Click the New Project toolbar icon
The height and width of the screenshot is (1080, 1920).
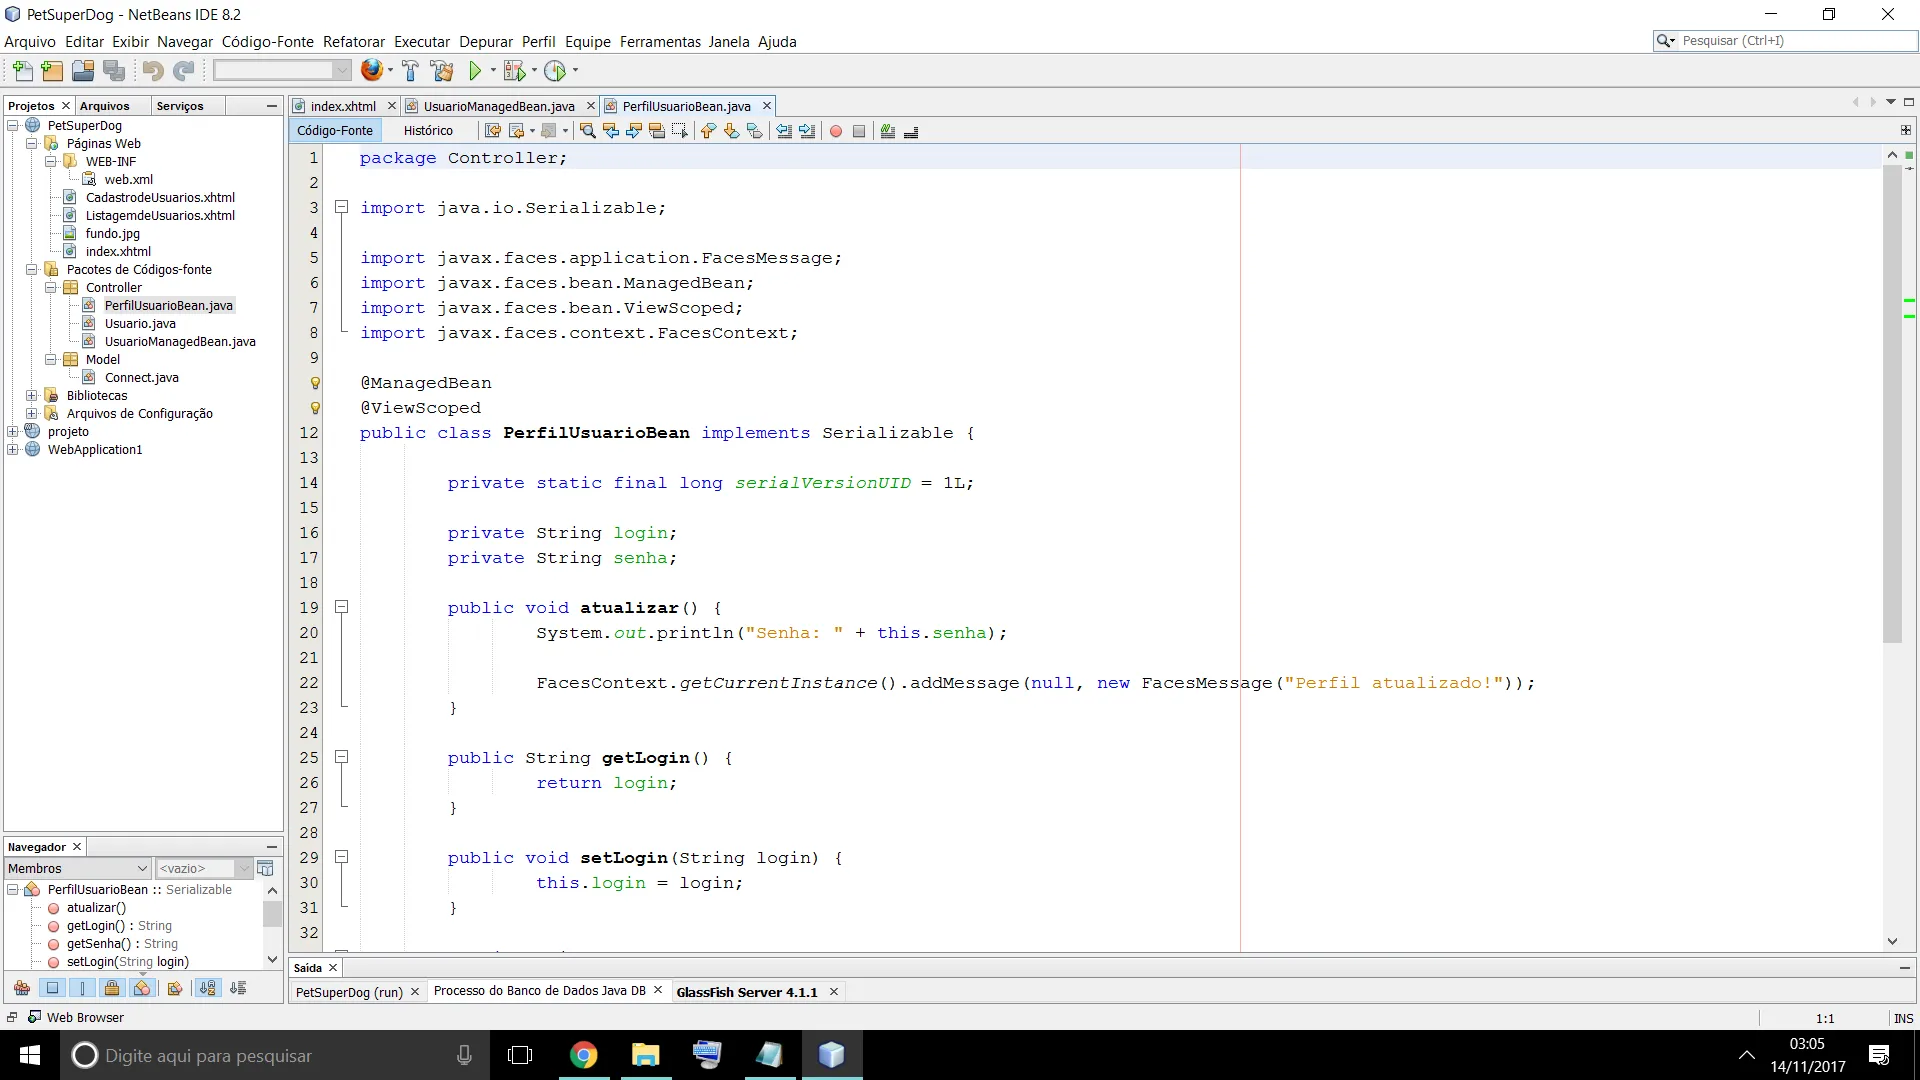pyautogui.click(x=52, y=70)
